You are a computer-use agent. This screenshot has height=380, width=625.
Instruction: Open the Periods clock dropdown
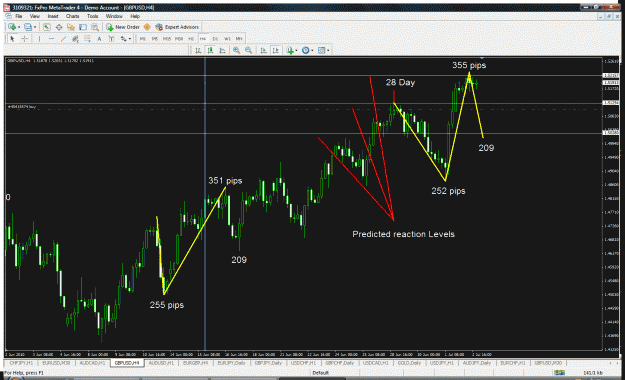pos(307,50)
